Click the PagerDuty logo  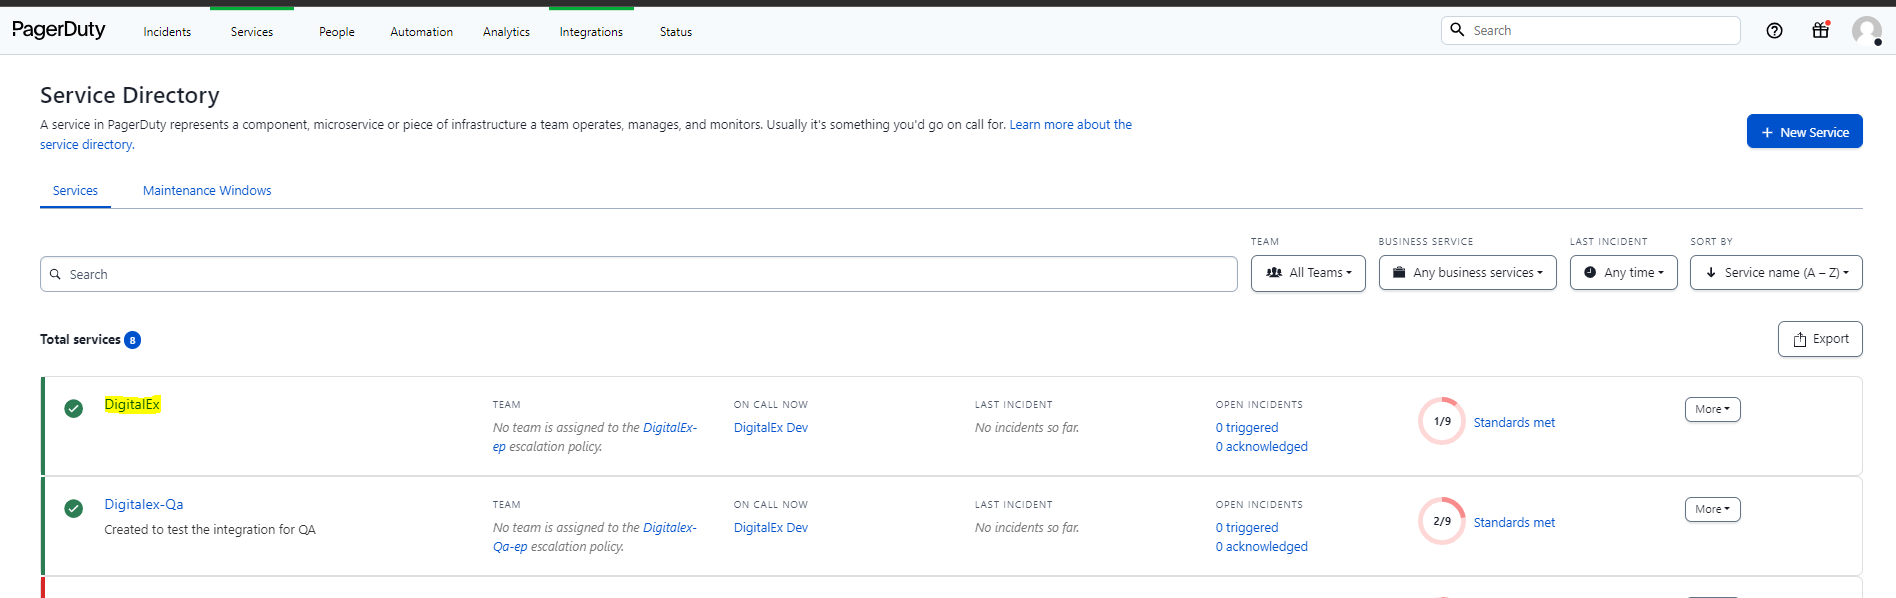coord(58,30)
